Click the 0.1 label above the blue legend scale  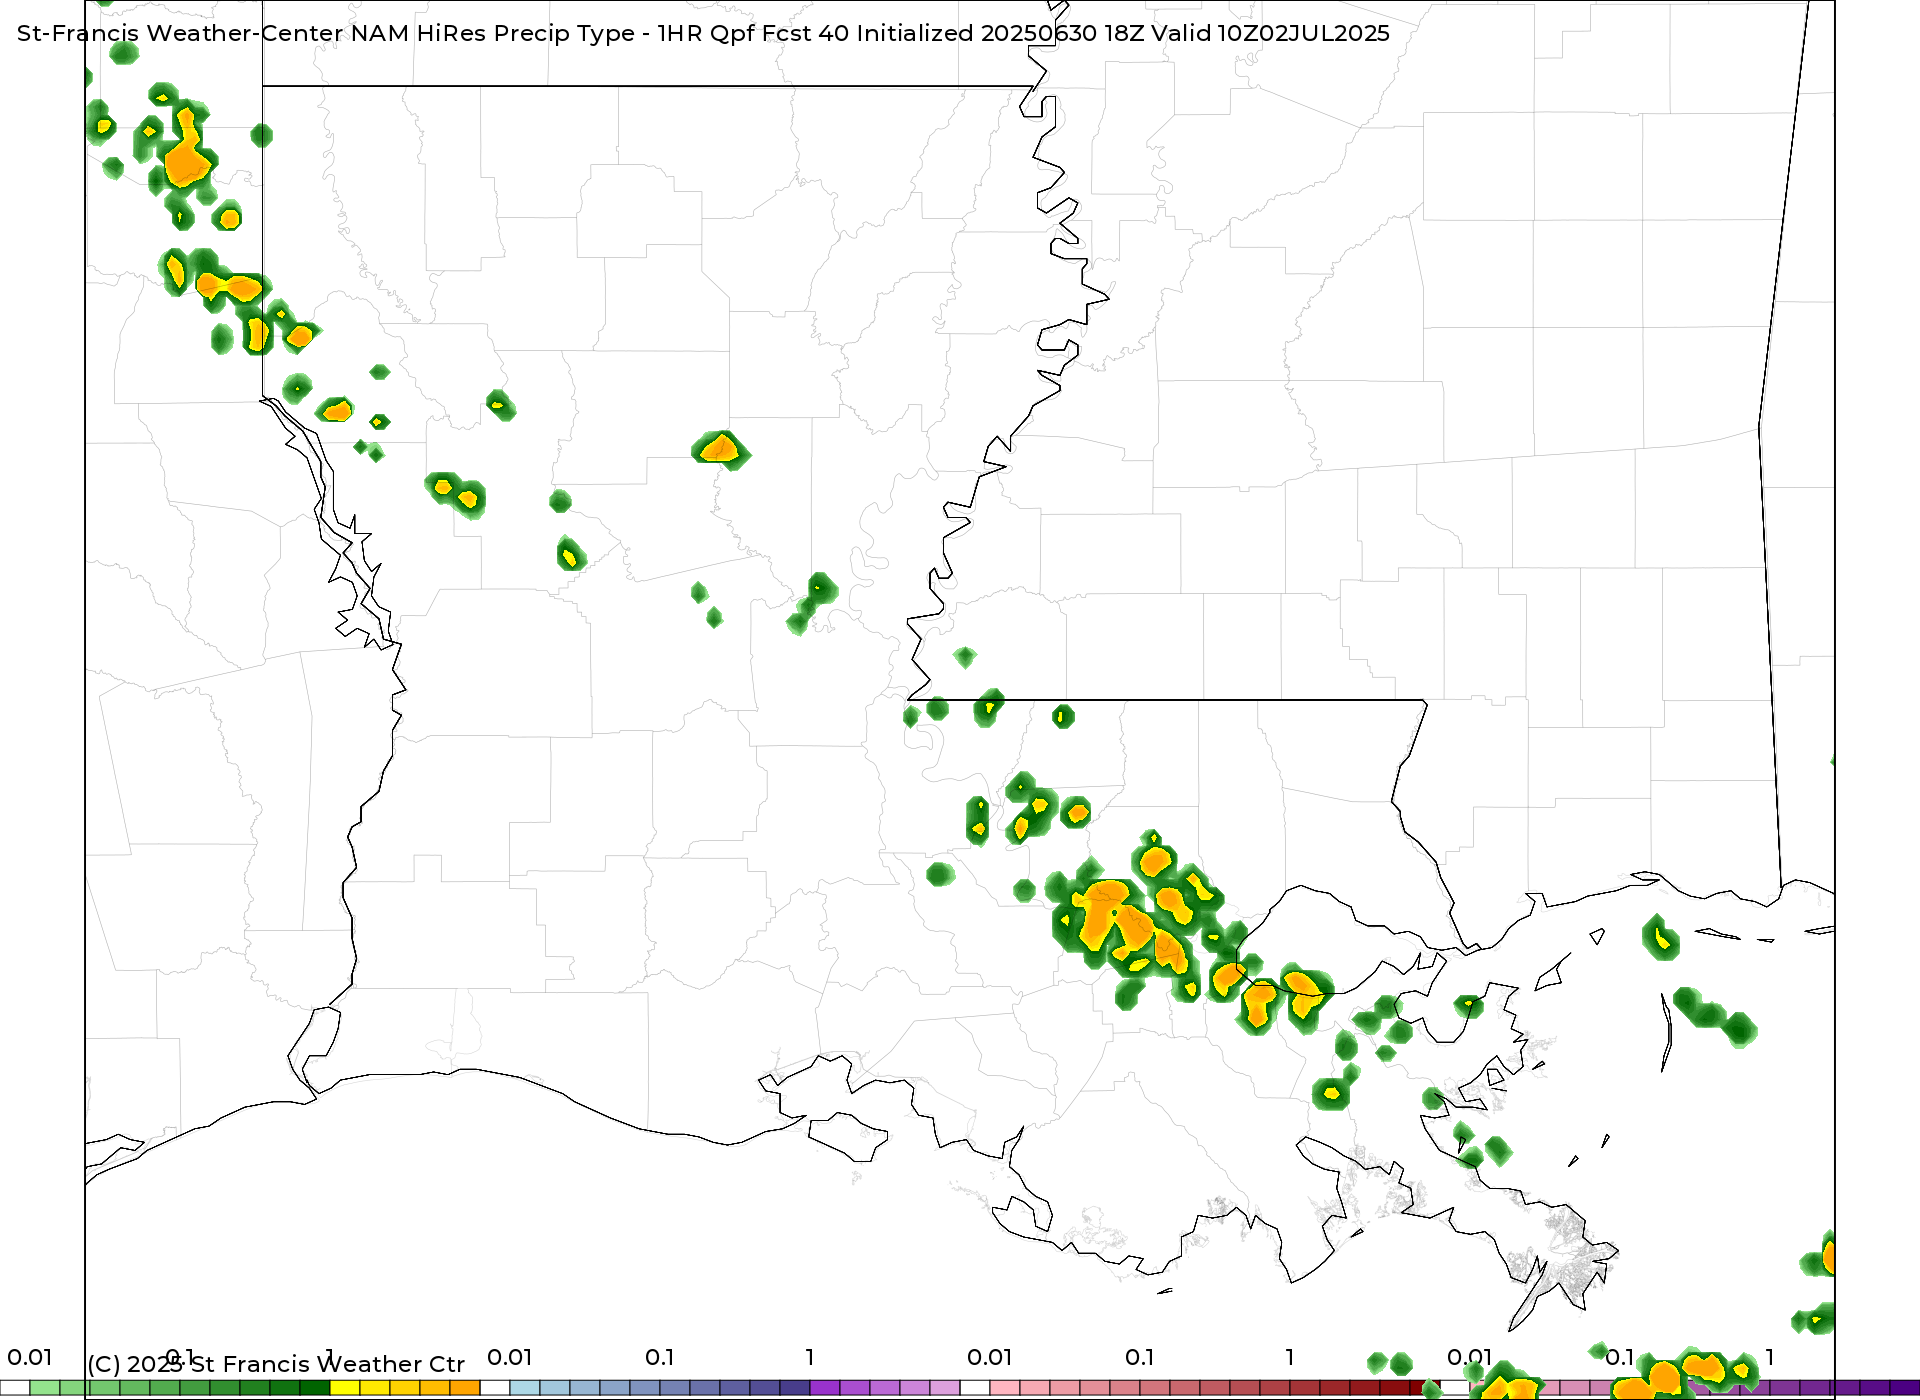[660, 1357]
